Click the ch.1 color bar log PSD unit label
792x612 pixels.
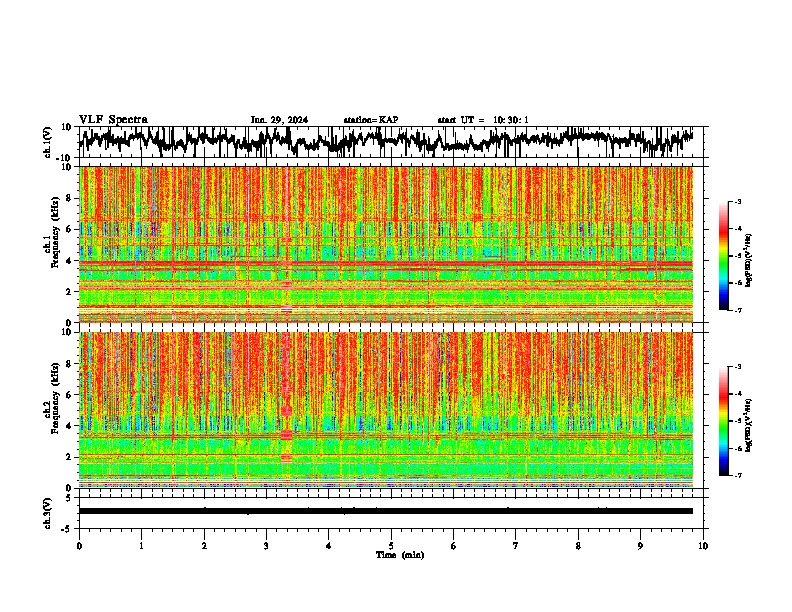click(x=749, y=261)
